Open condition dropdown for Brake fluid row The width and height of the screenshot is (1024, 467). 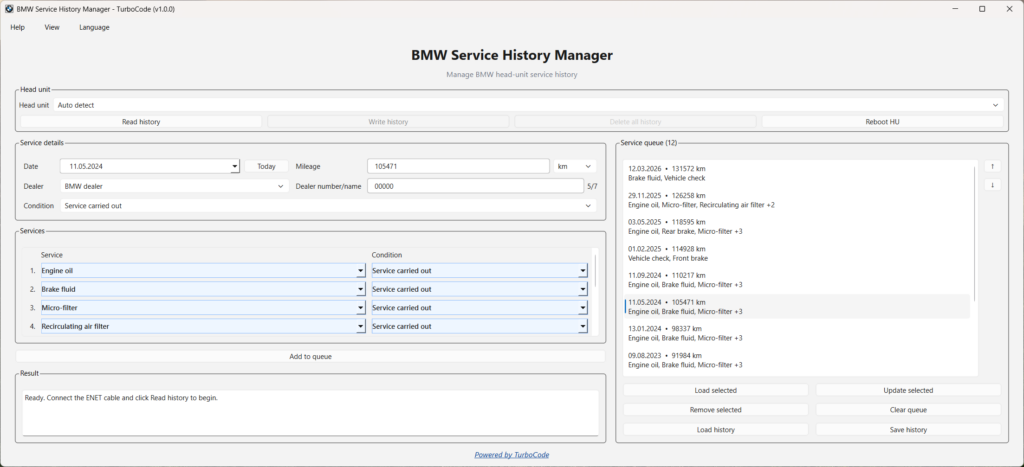pyautogui.click(x=583, y=289)
